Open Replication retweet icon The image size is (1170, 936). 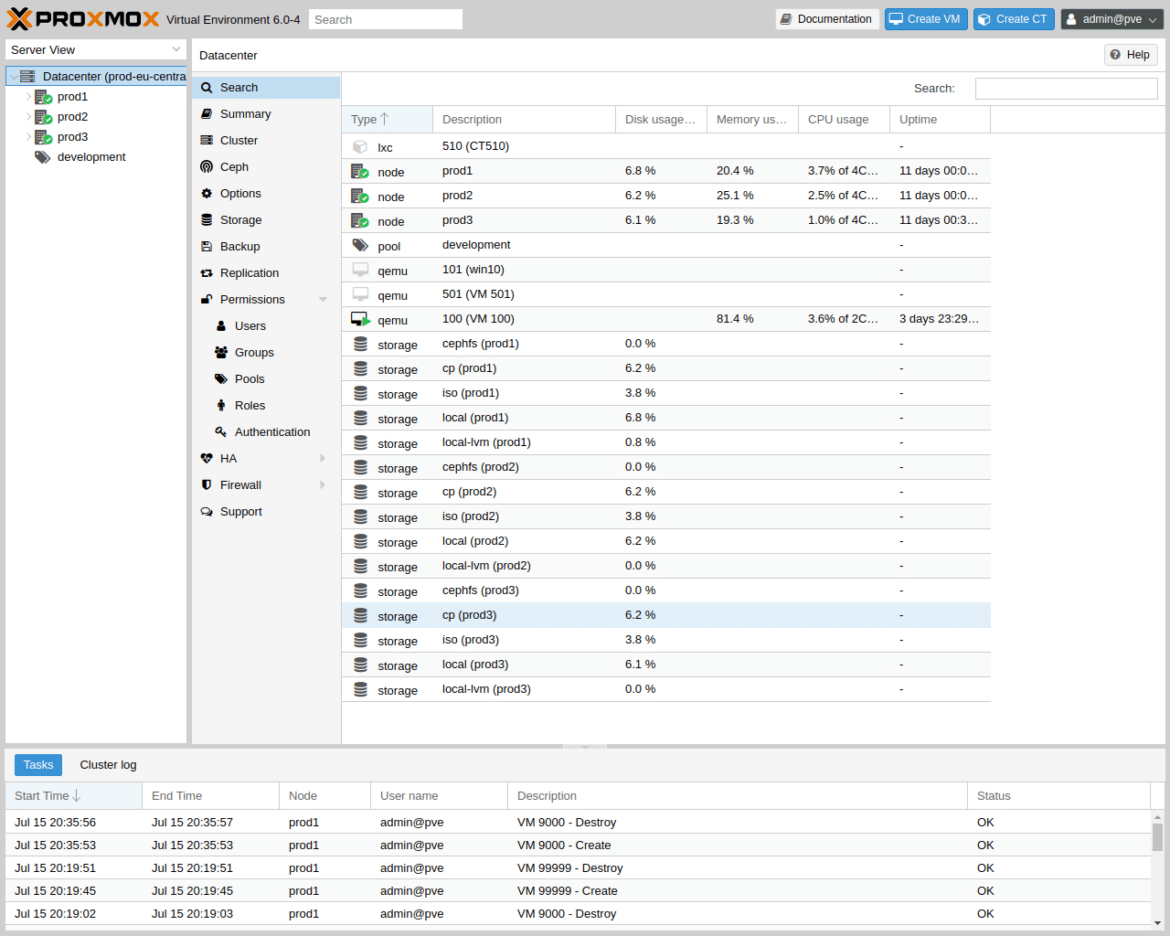pos(207,272)
